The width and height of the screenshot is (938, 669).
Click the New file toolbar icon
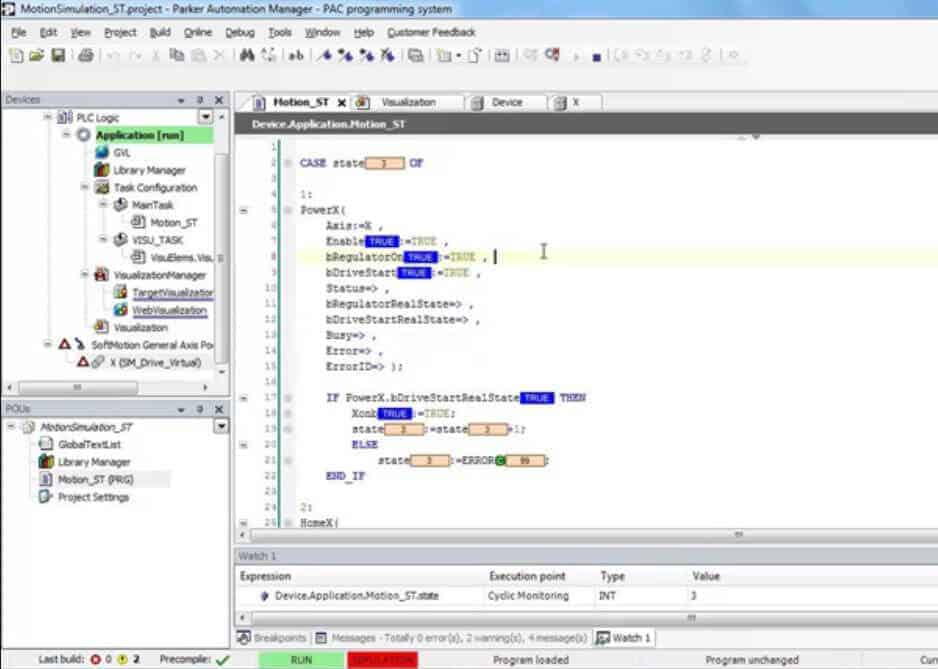coord(16,56)
